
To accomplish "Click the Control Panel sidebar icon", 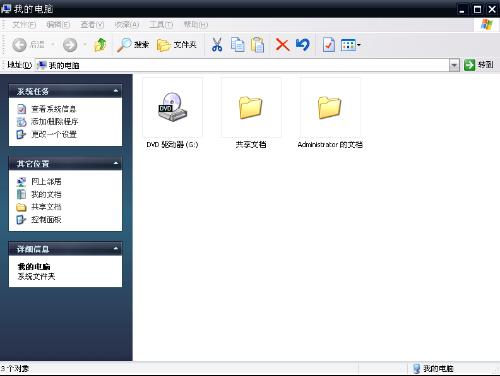I will 21,219.
